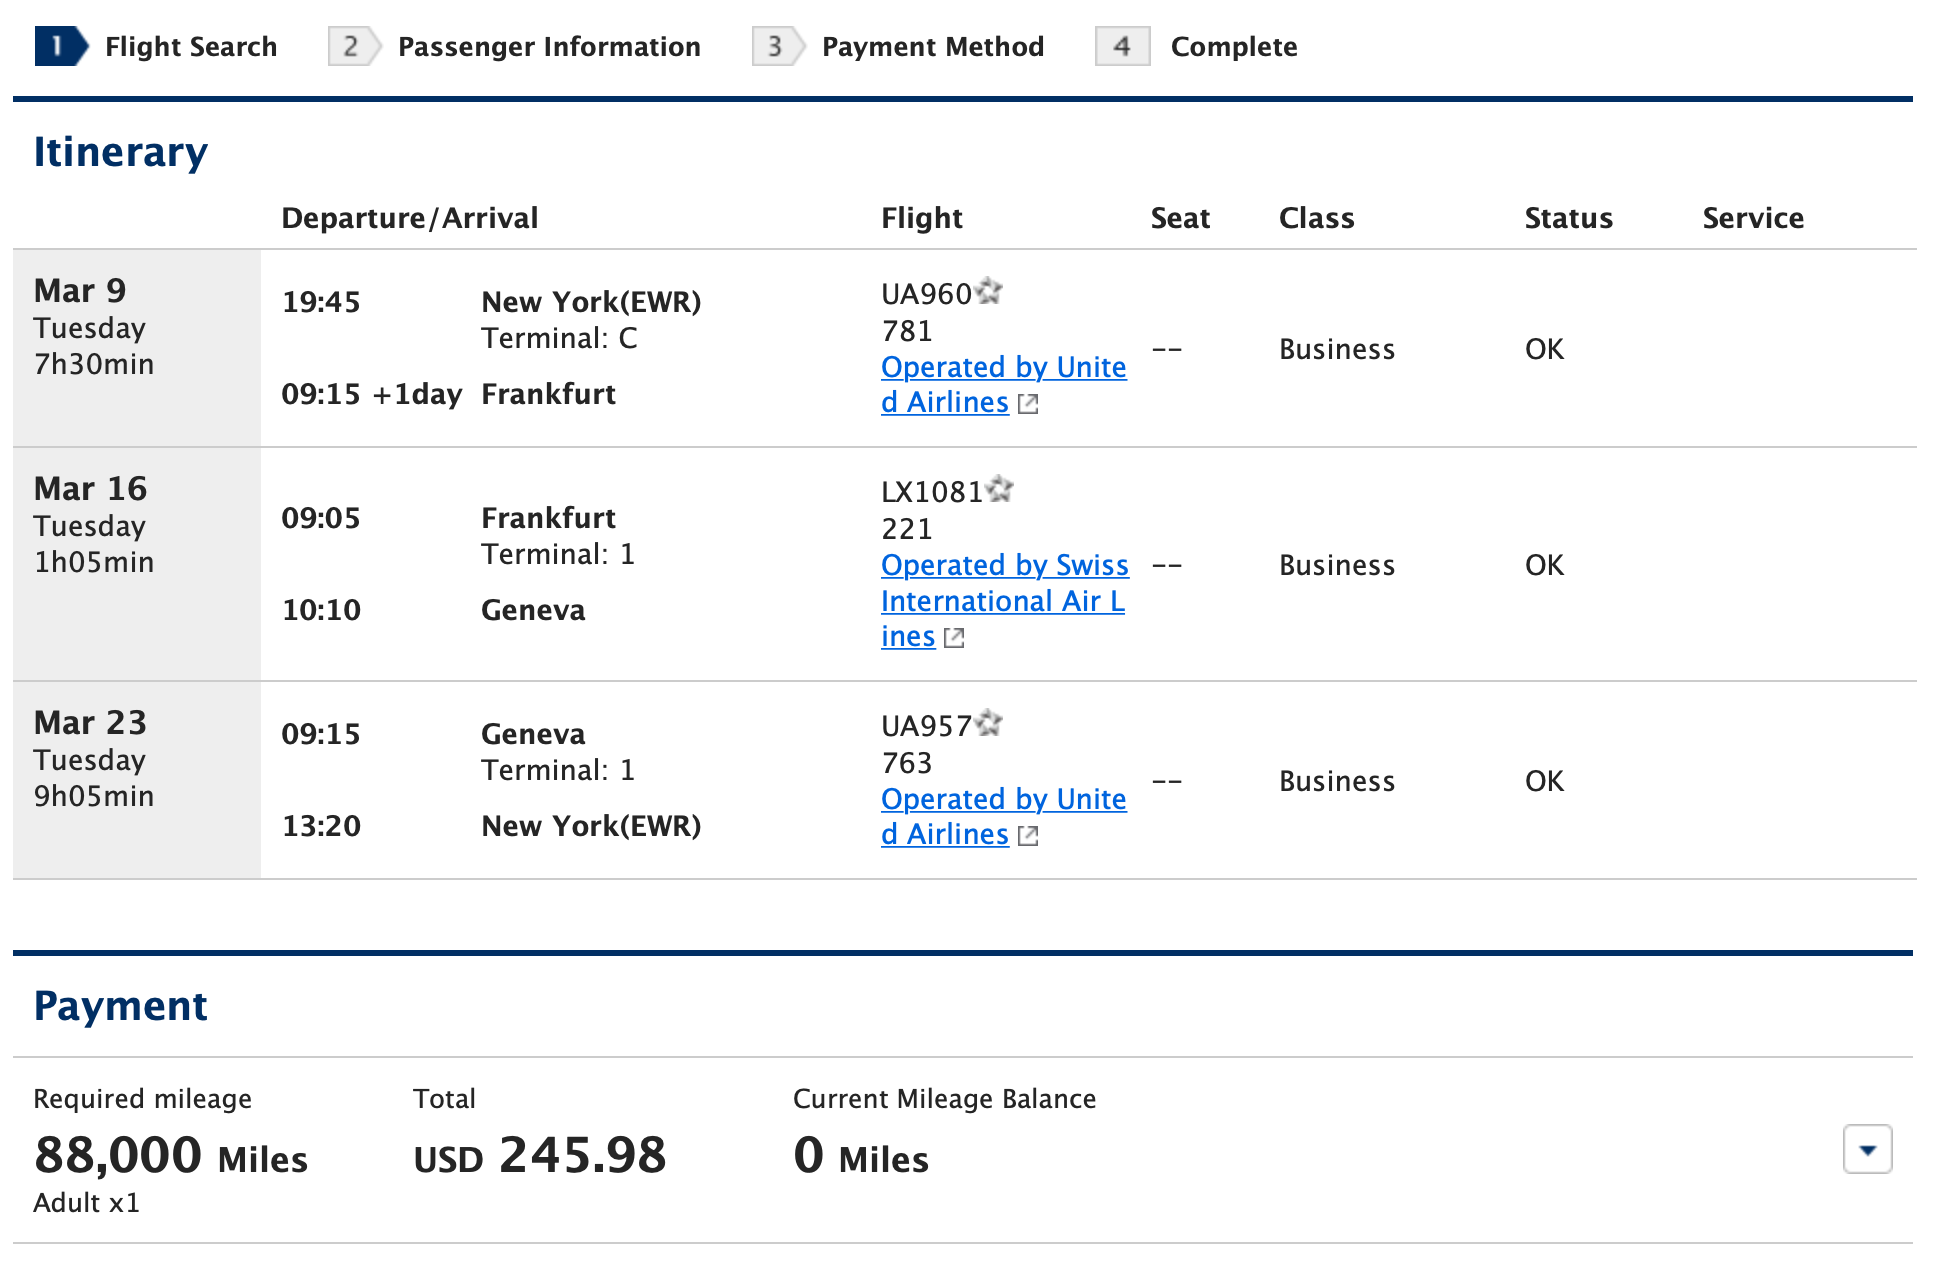Expand the Current Mileage Balance dropdown arrow

[1866, 1150]
